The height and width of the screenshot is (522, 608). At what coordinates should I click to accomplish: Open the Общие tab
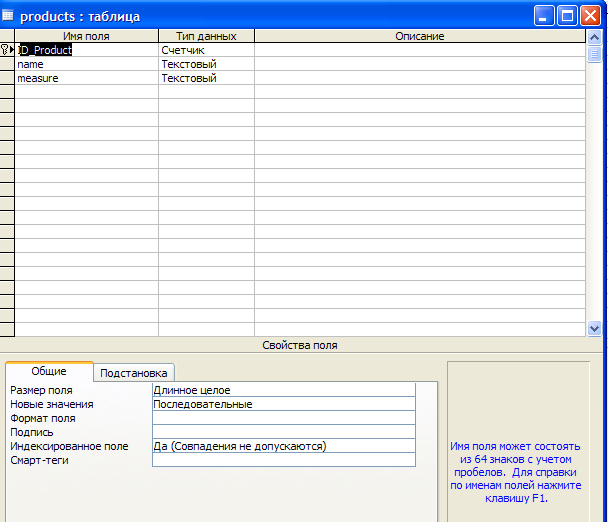click(x=49, y=371)
